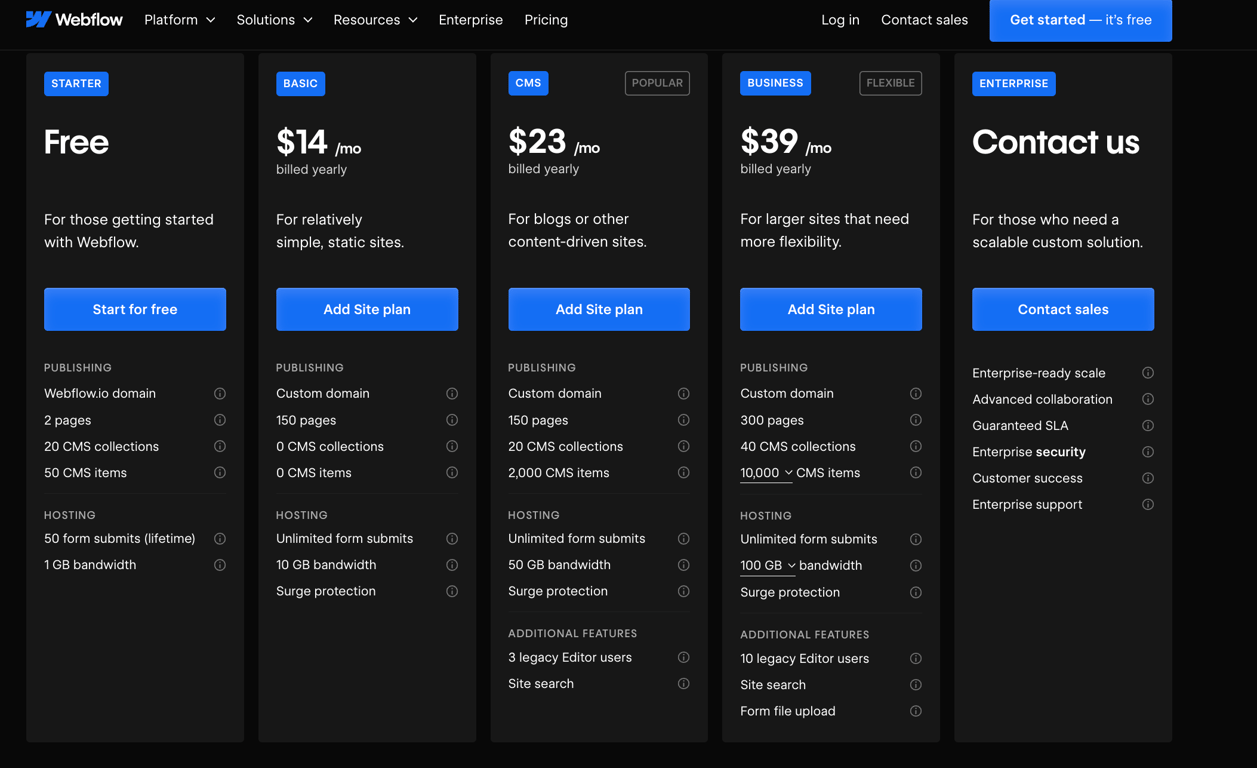Open info icon for 50 GB bandwidth
The width and height of the screenshot is (1257, 768).
coord(684,565)
